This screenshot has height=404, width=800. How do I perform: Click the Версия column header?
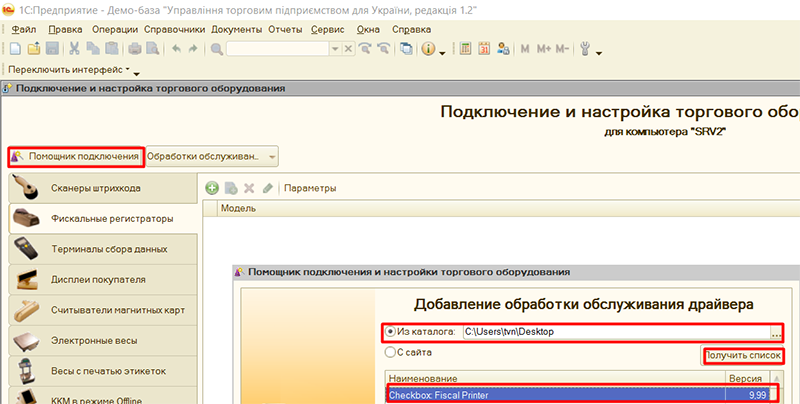[x=748, y=378]
